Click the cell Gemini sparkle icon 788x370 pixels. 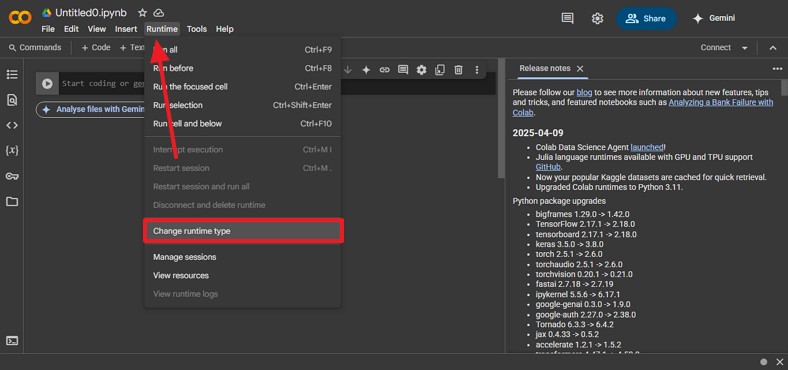(366, 70)
